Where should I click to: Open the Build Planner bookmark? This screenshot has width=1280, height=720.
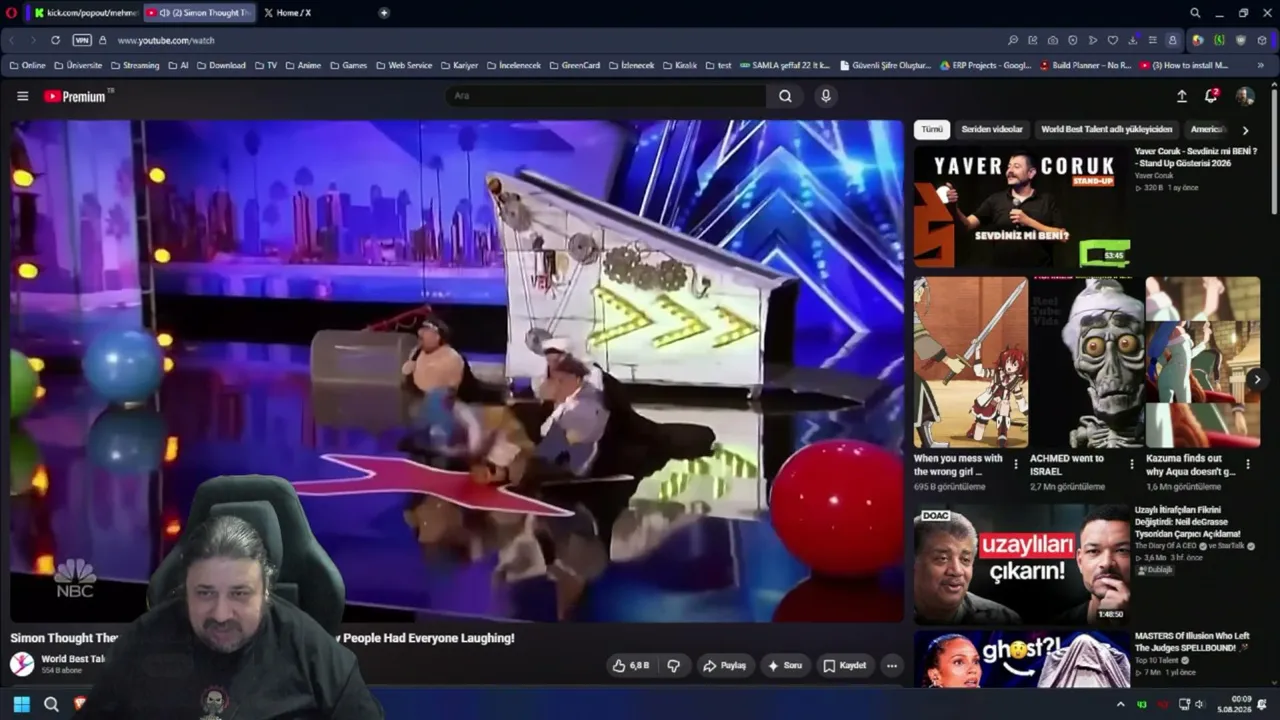point(1085,65)
